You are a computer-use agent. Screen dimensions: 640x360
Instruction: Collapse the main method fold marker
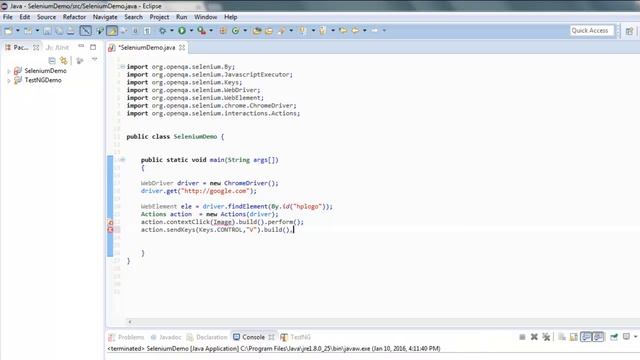pos(122,160)
